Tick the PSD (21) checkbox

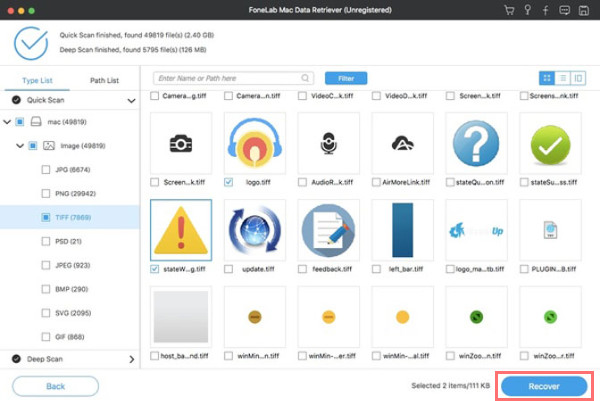coord(46,241)
